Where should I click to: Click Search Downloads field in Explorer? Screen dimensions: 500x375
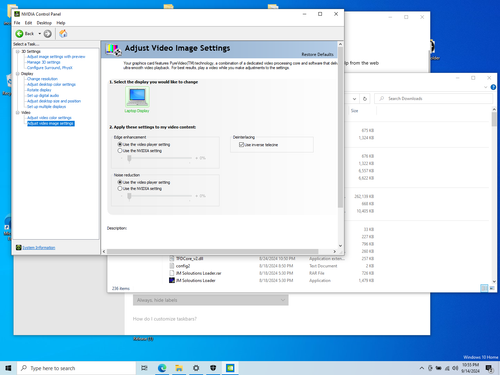(x=433, y=99)
